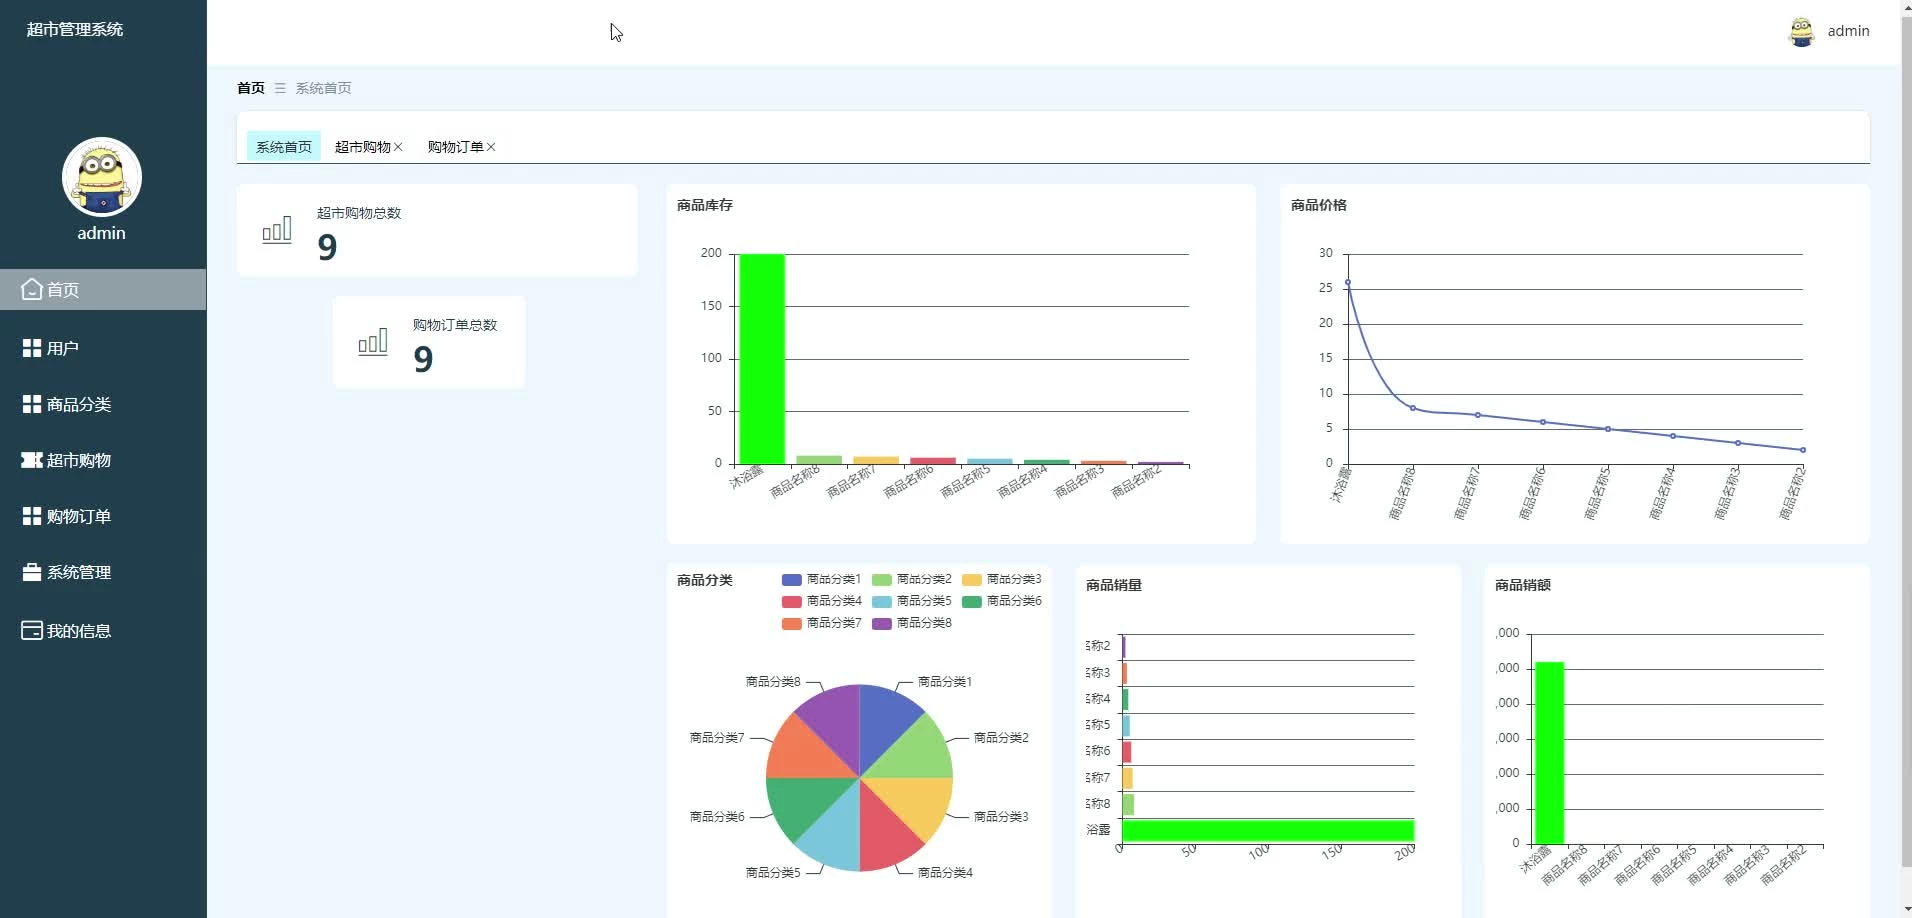Click the 商品分类3 yellow legend color swatch

point(971,579)
